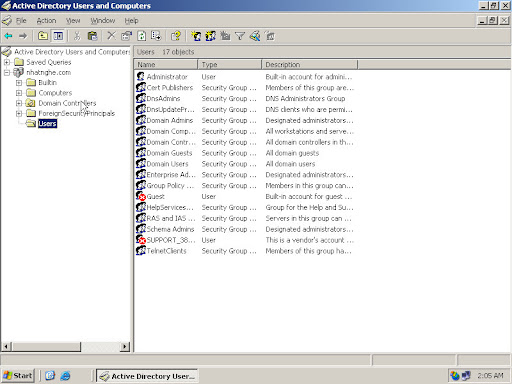Select the Domain Admins group
Viewport: 512px width, 384px height.
click(x=170, y=120)
